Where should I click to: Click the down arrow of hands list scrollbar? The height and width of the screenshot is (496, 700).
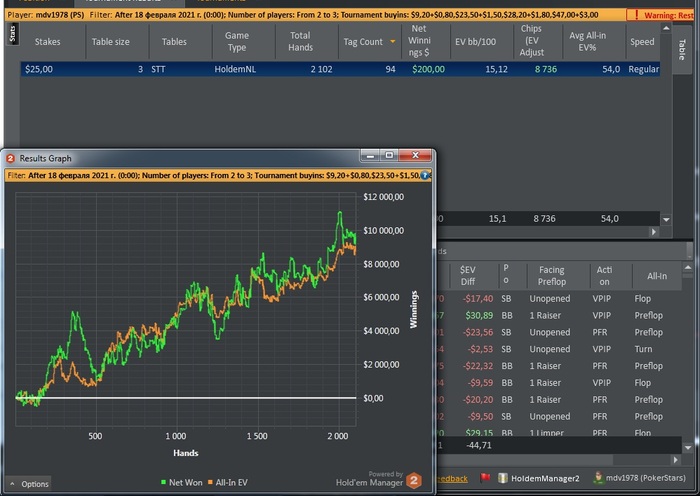click(x=688, y=447)
